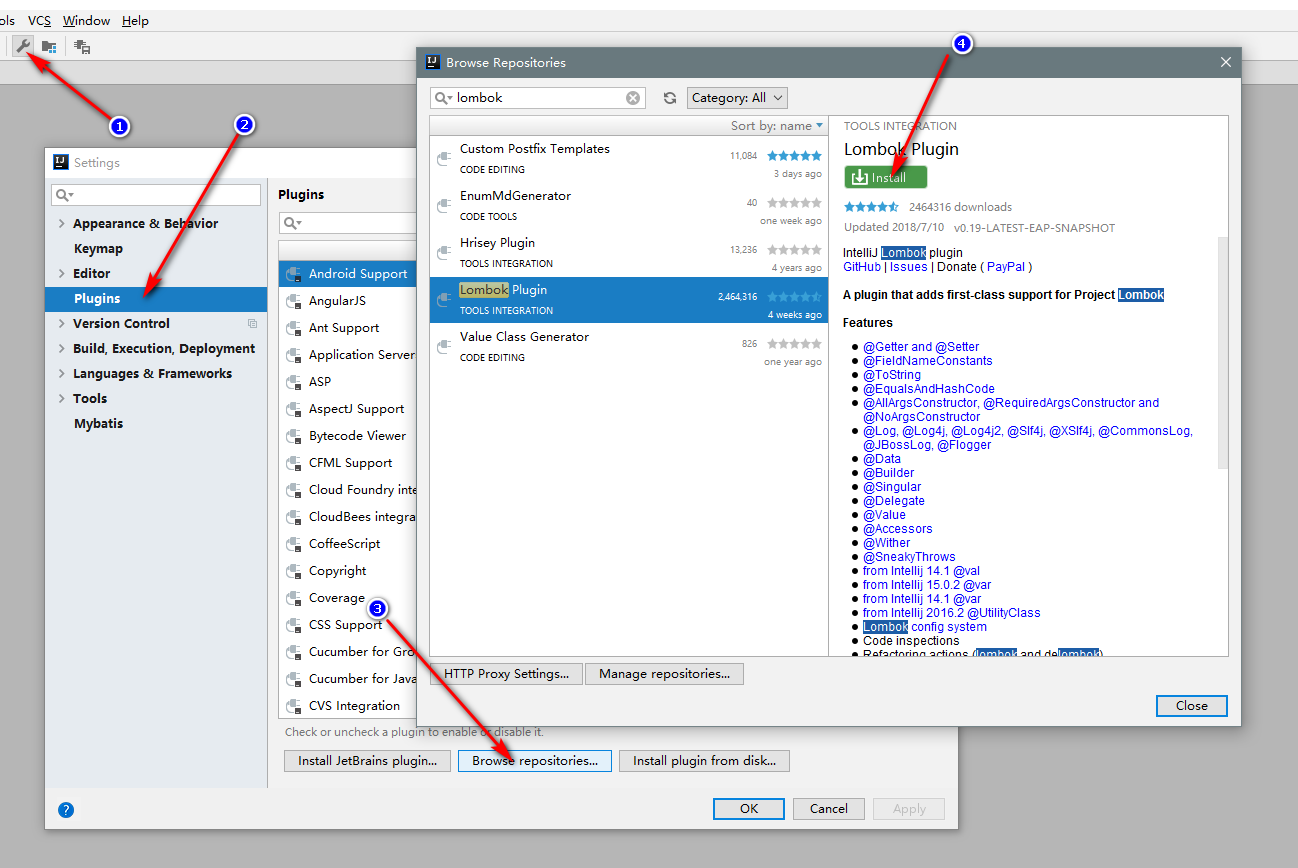The image size is (1298, 868).
Task: Open the Window menu
Action: 87,21
